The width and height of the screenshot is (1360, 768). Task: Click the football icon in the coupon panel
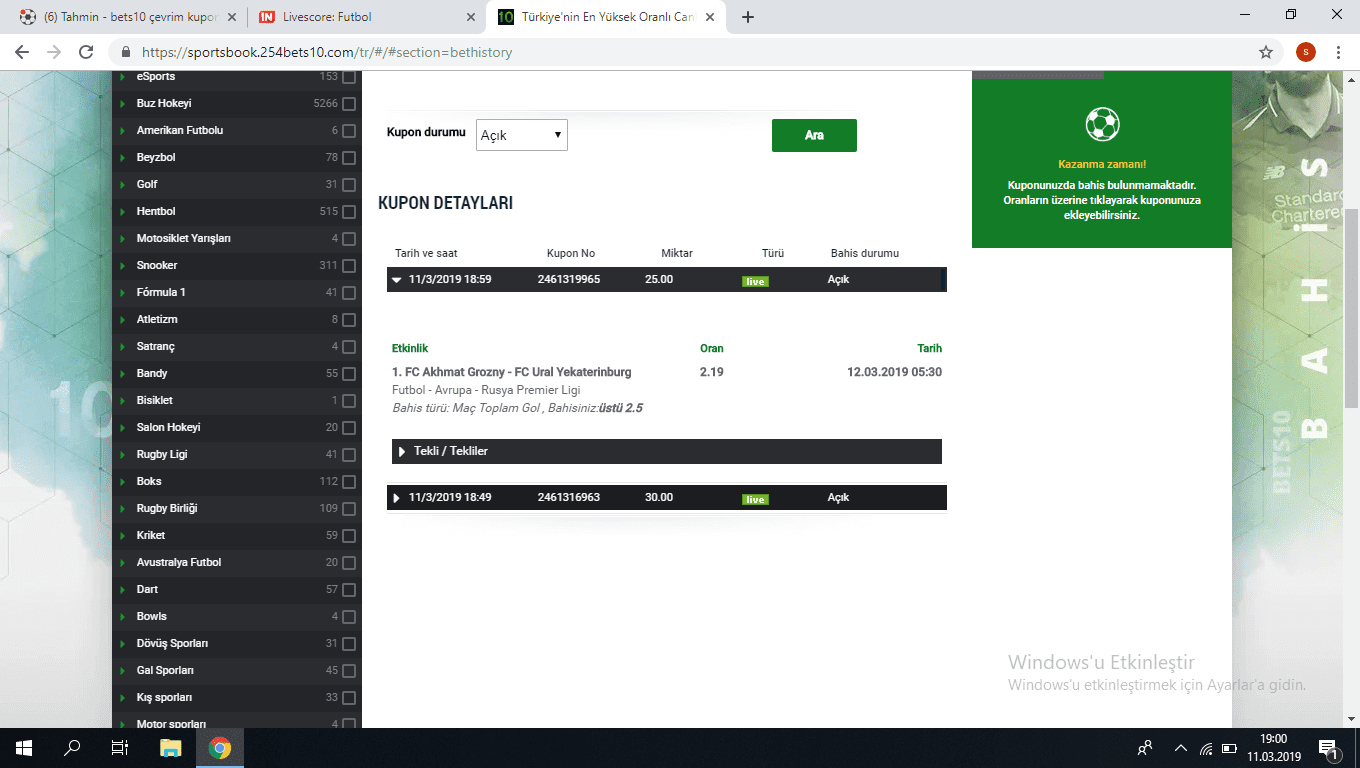point(1102,125)
